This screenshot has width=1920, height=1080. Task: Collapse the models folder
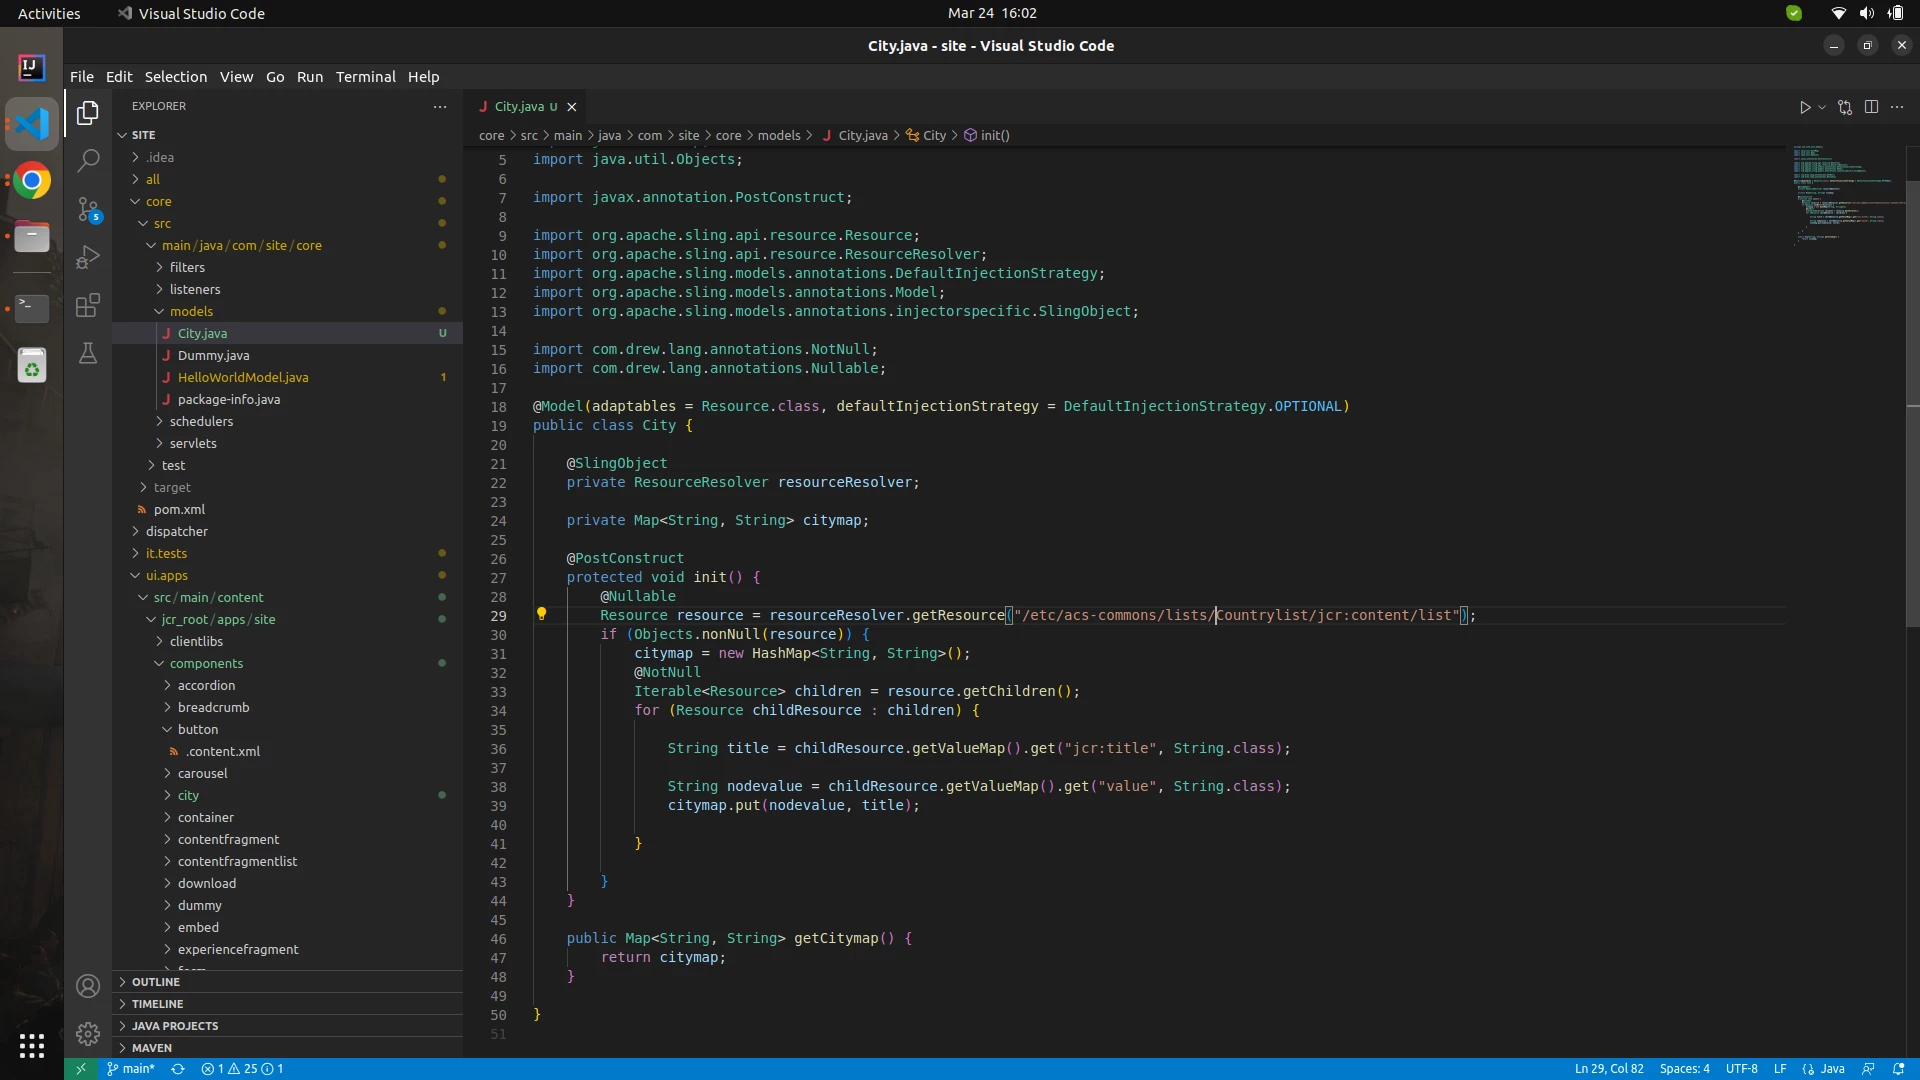[x=191, y=311]
